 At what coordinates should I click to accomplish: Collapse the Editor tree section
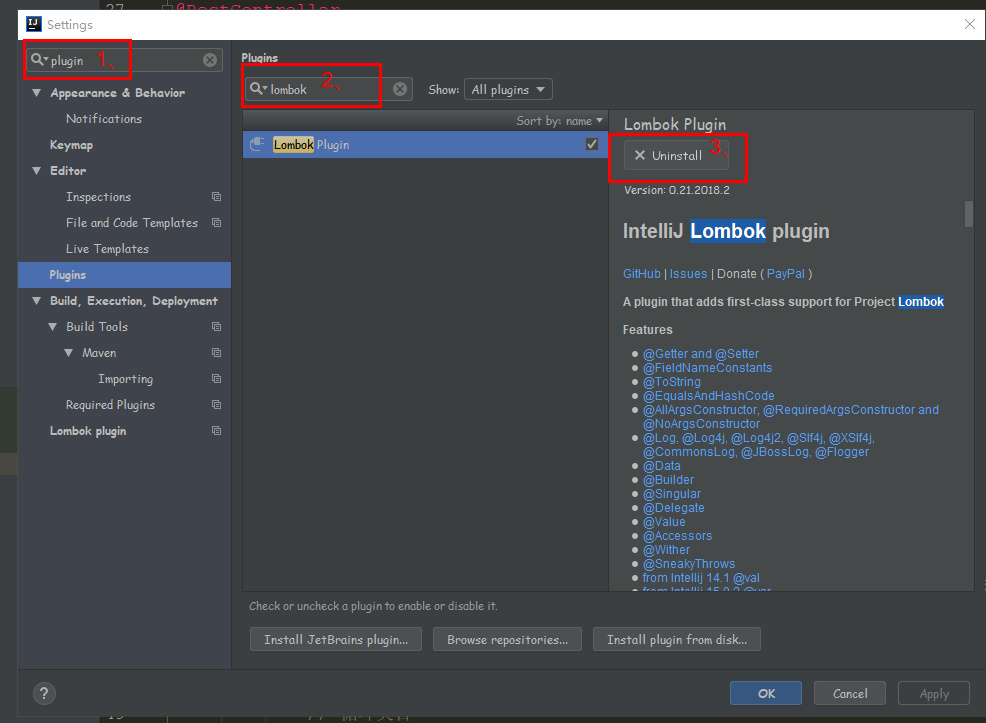pyautogui.click(x=36, y=170)
